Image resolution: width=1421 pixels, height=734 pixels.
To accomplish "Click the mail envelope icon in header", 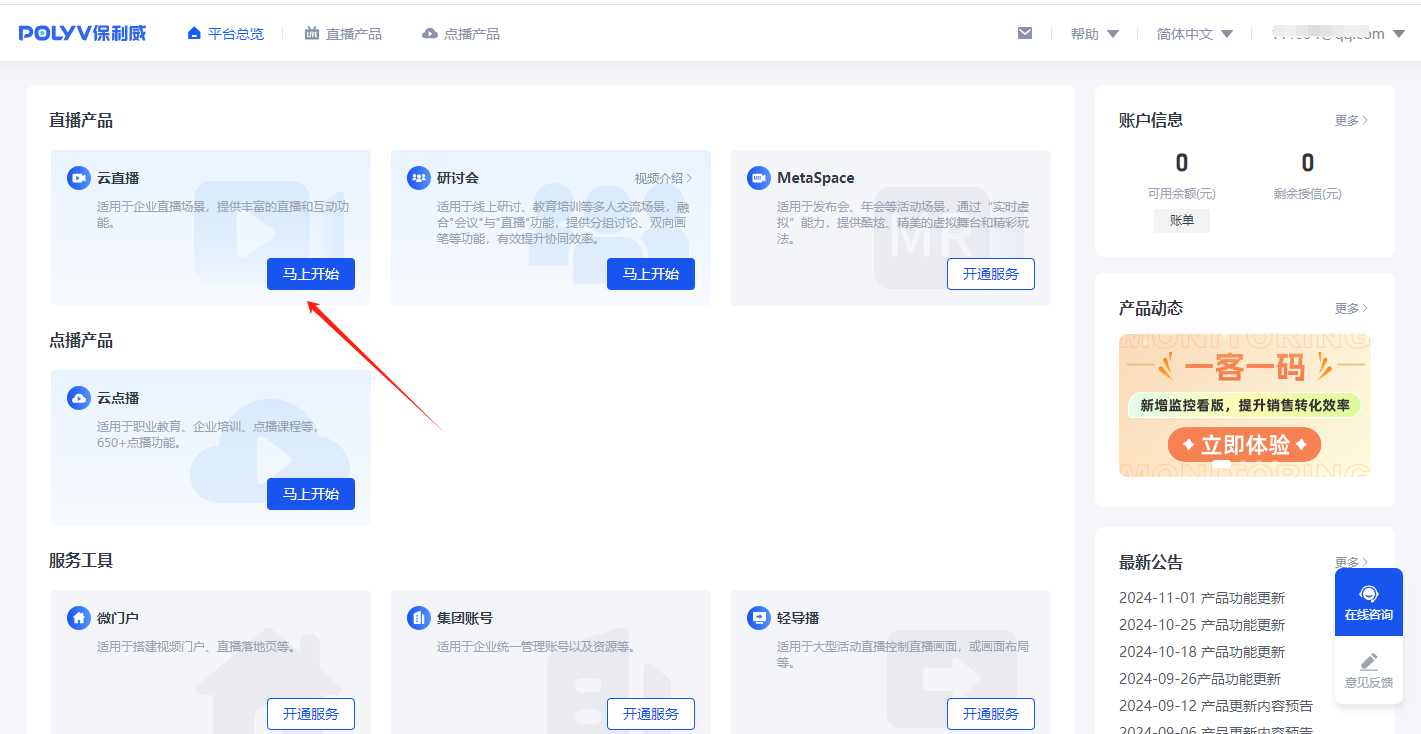I will pyautogui.click(x=1024, y=33).
